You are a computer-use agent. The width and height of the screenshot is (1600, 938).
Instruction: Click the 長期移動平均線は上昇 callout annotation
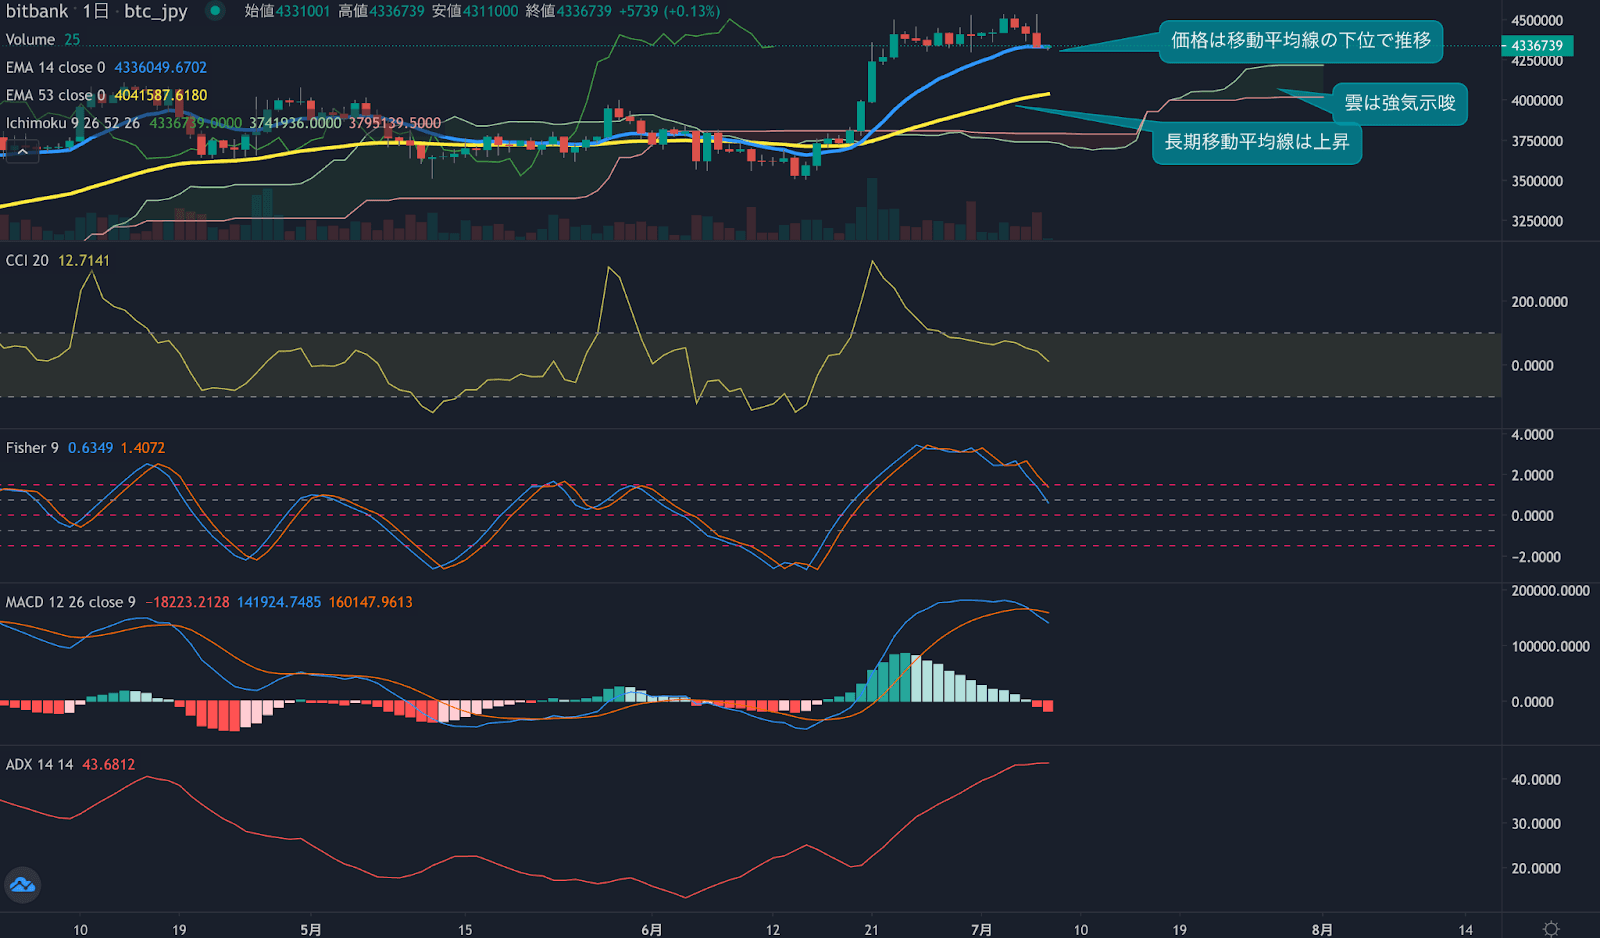click(1256, 142)
